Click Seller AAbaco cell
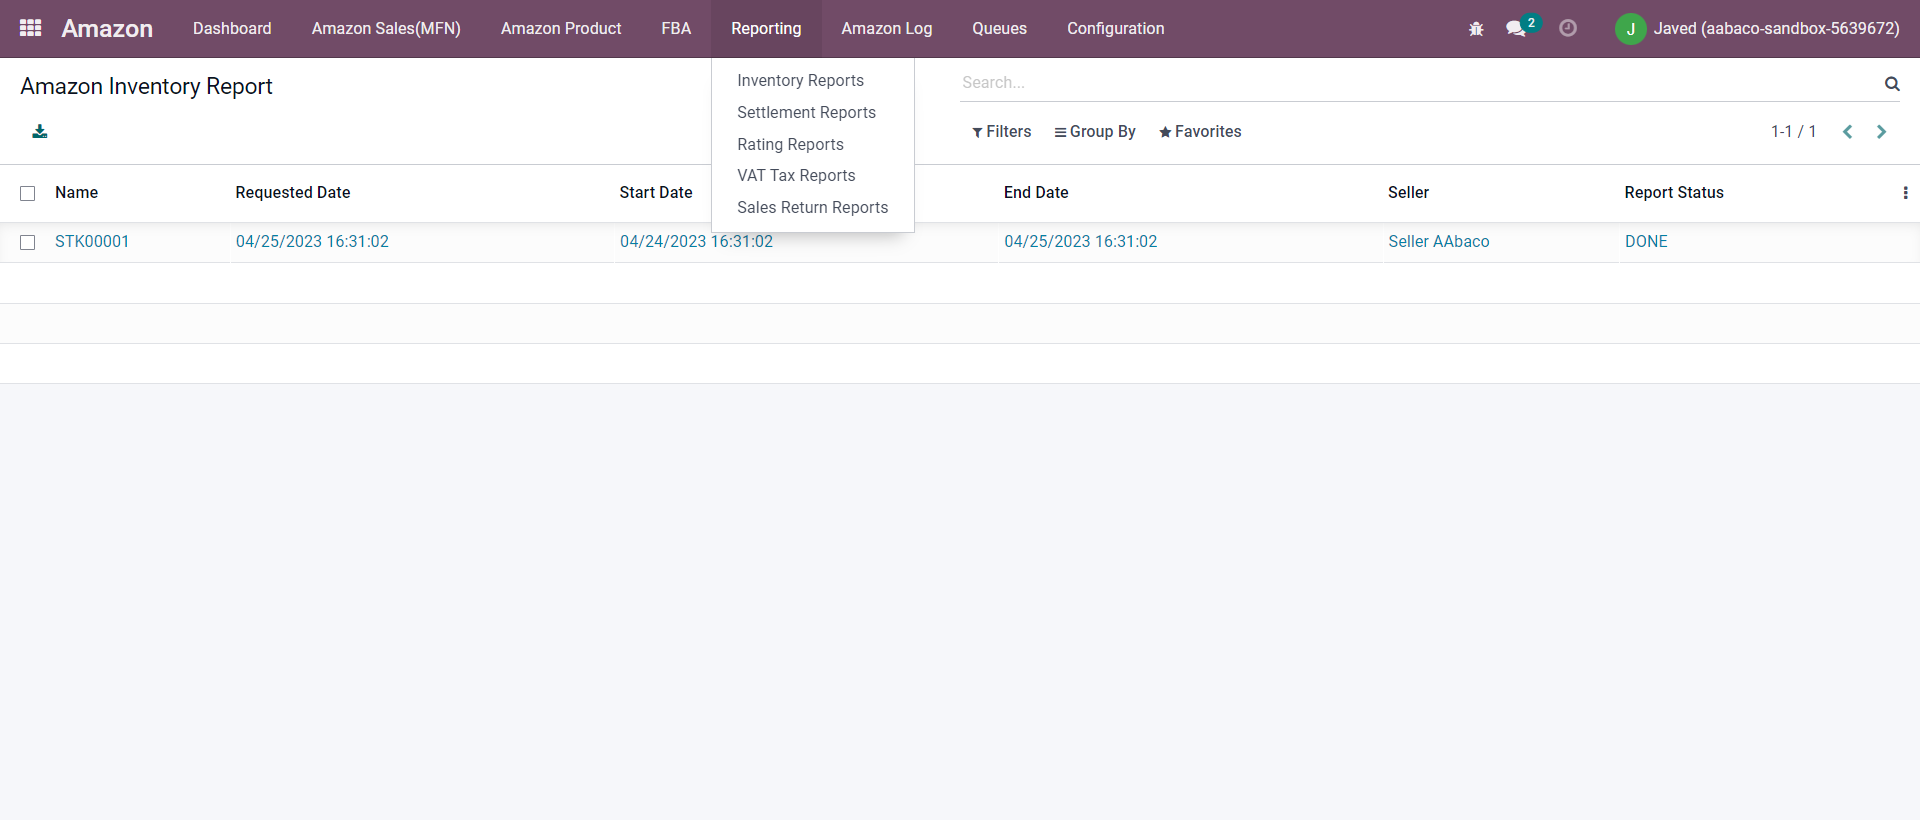This screenshot has height=820, width=1920. pyautogui.click(x=1438, y=241)
